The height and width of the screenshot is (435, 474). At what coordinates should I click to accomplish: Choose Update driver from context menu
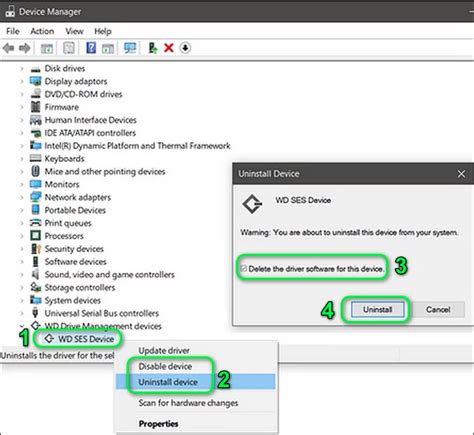196,350
